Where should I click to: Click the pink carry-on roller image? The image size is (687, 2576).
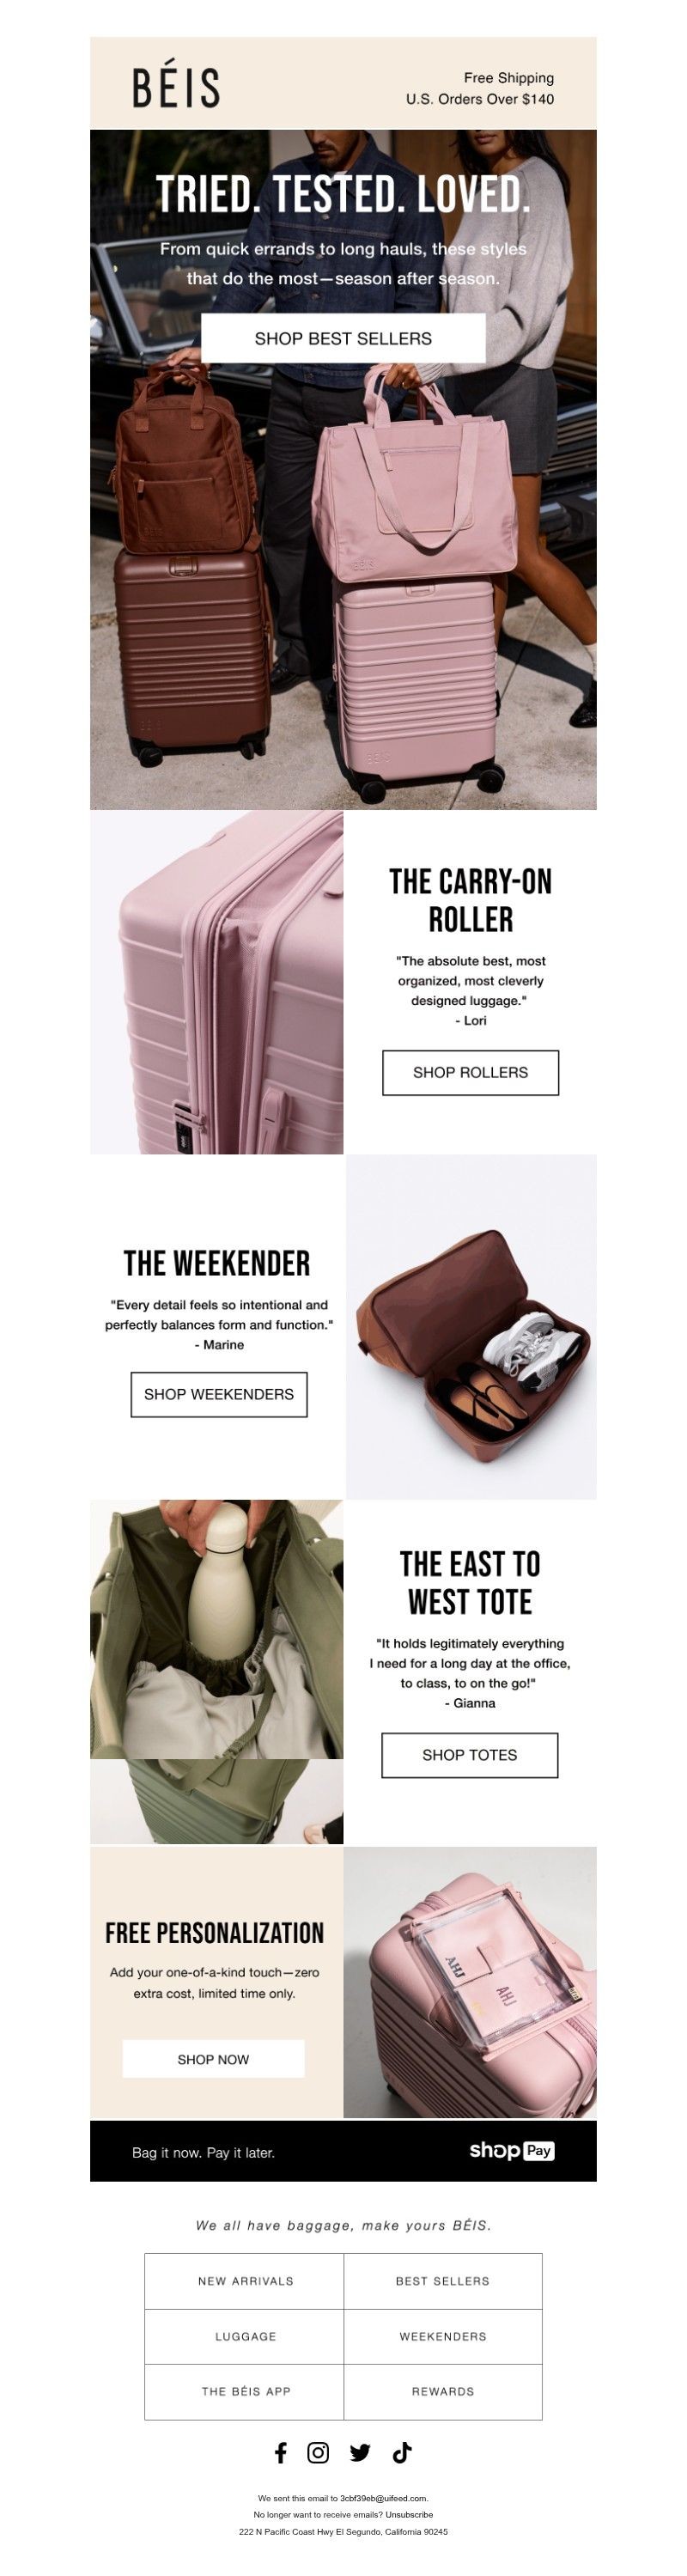(x=217, y=982)
